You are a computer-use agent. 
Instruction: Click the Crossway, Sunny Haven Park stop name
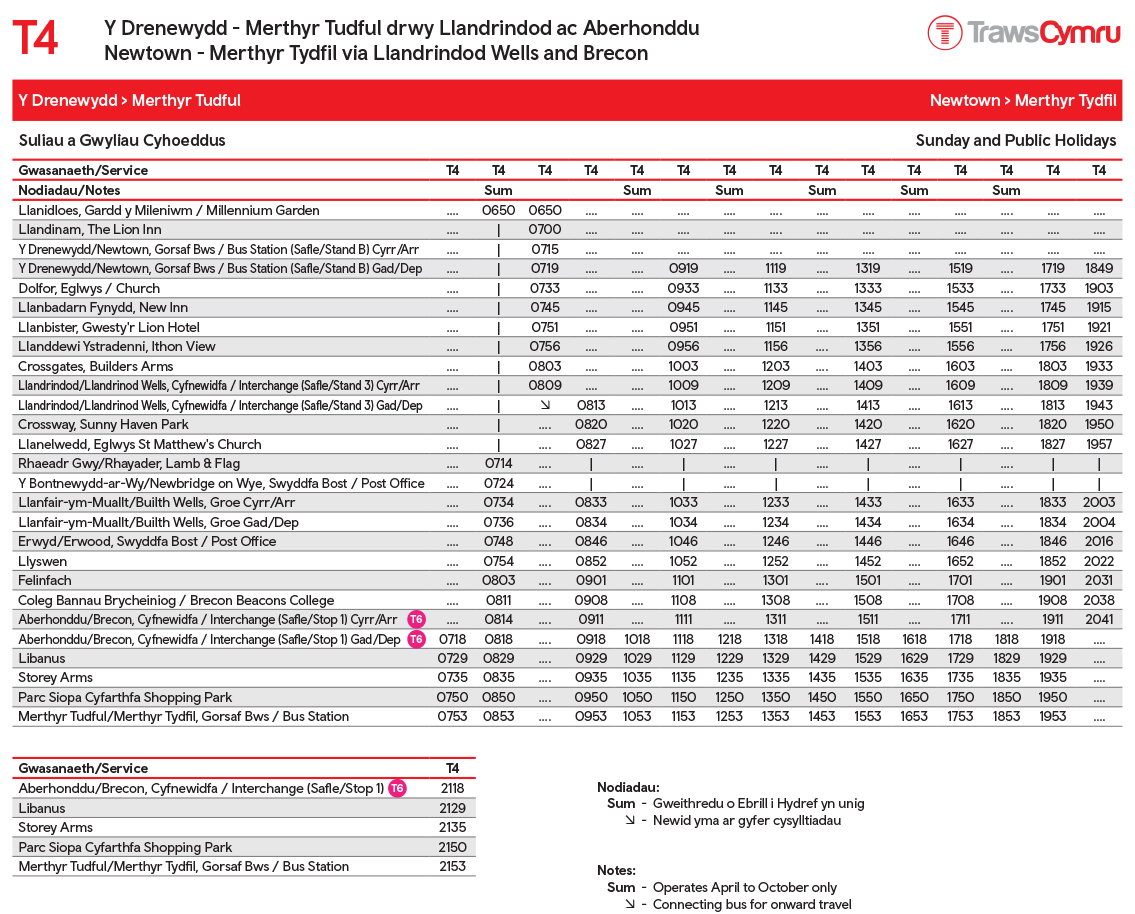tap(103, 424)
